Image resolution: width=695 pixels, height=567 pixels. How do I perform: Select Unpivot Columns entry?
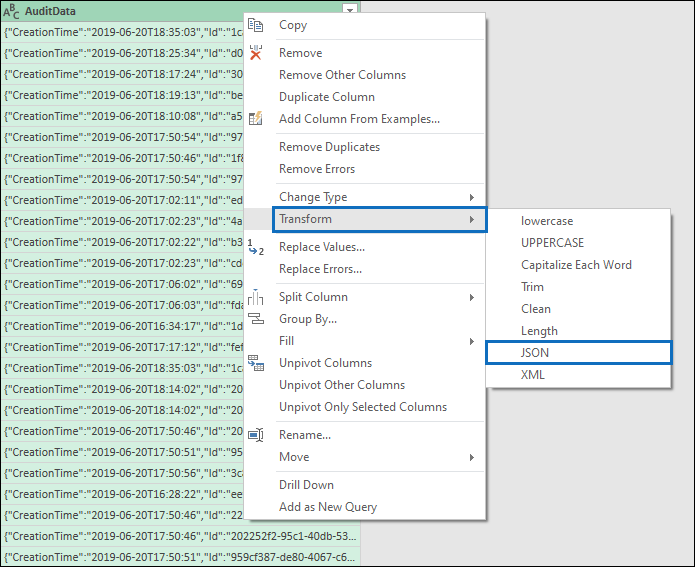(364, 363)
